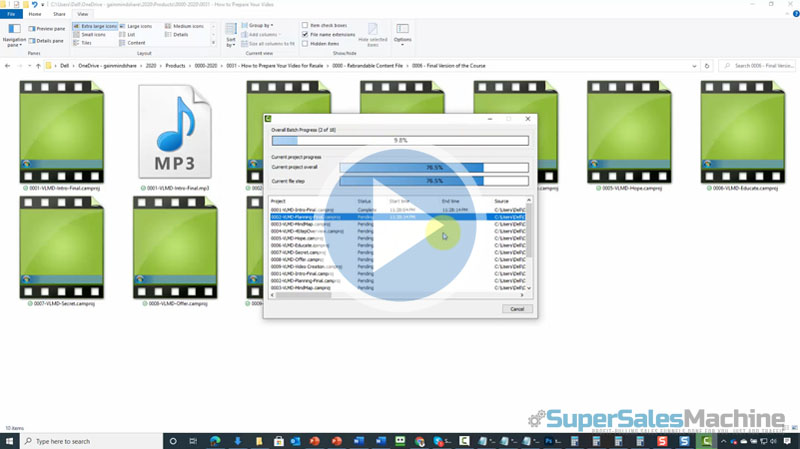
Task: Choose Extra large icons layout
Action: [99, 25]
